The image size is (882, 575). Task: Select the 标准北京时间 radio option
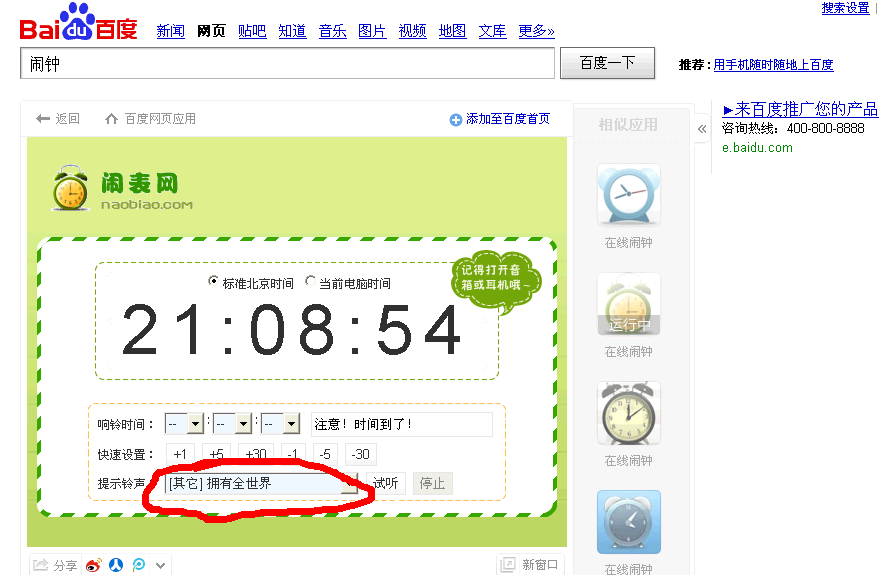point(213,281)
